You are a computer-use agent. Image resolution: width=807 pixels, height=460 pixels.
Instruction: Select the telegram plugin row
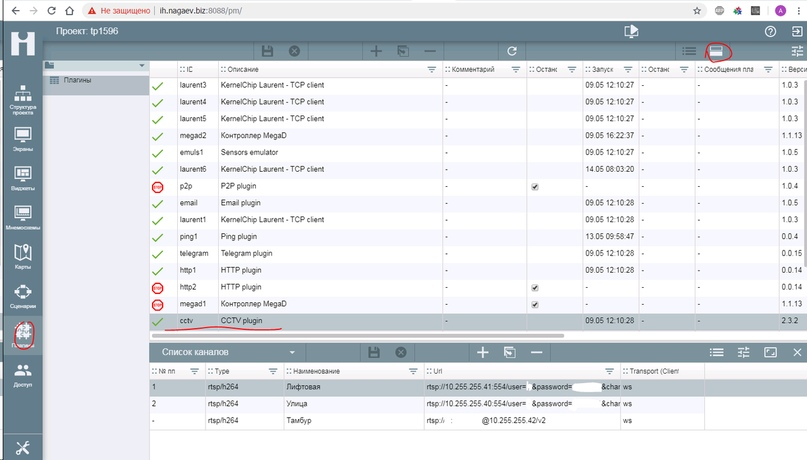[476, 254]
